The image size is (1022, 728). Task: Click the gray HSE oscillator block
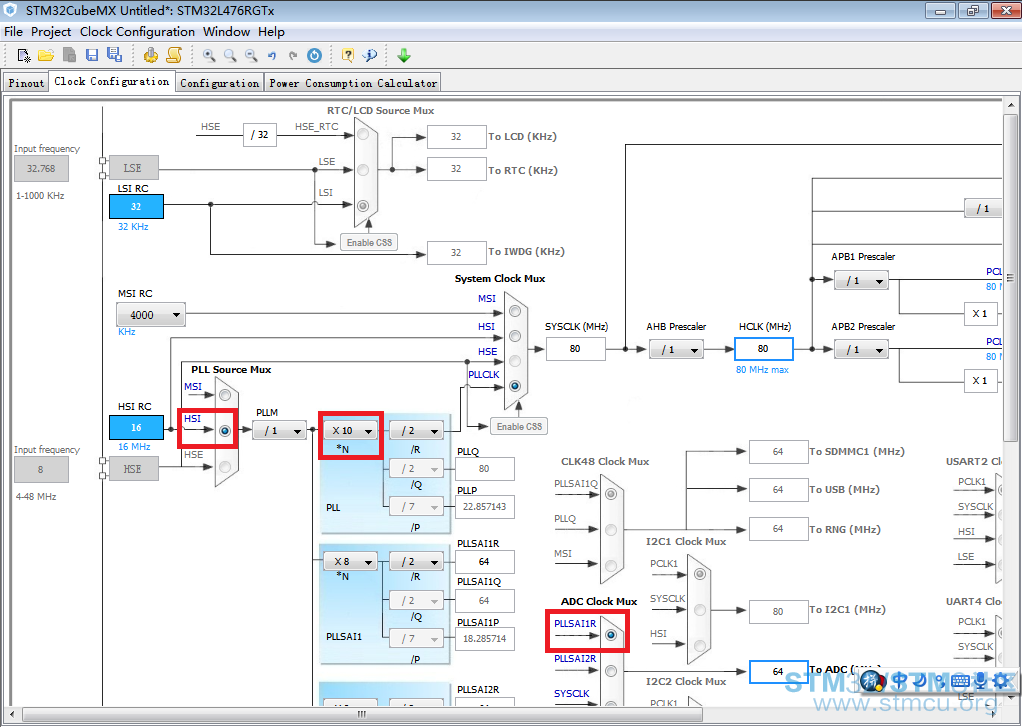tap(134, 469)
